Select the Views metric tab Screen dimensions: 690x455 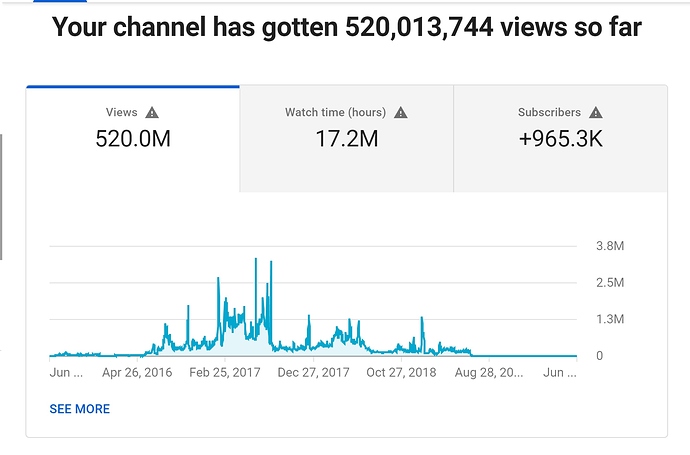pyautogui.click(x=133, y=139)
